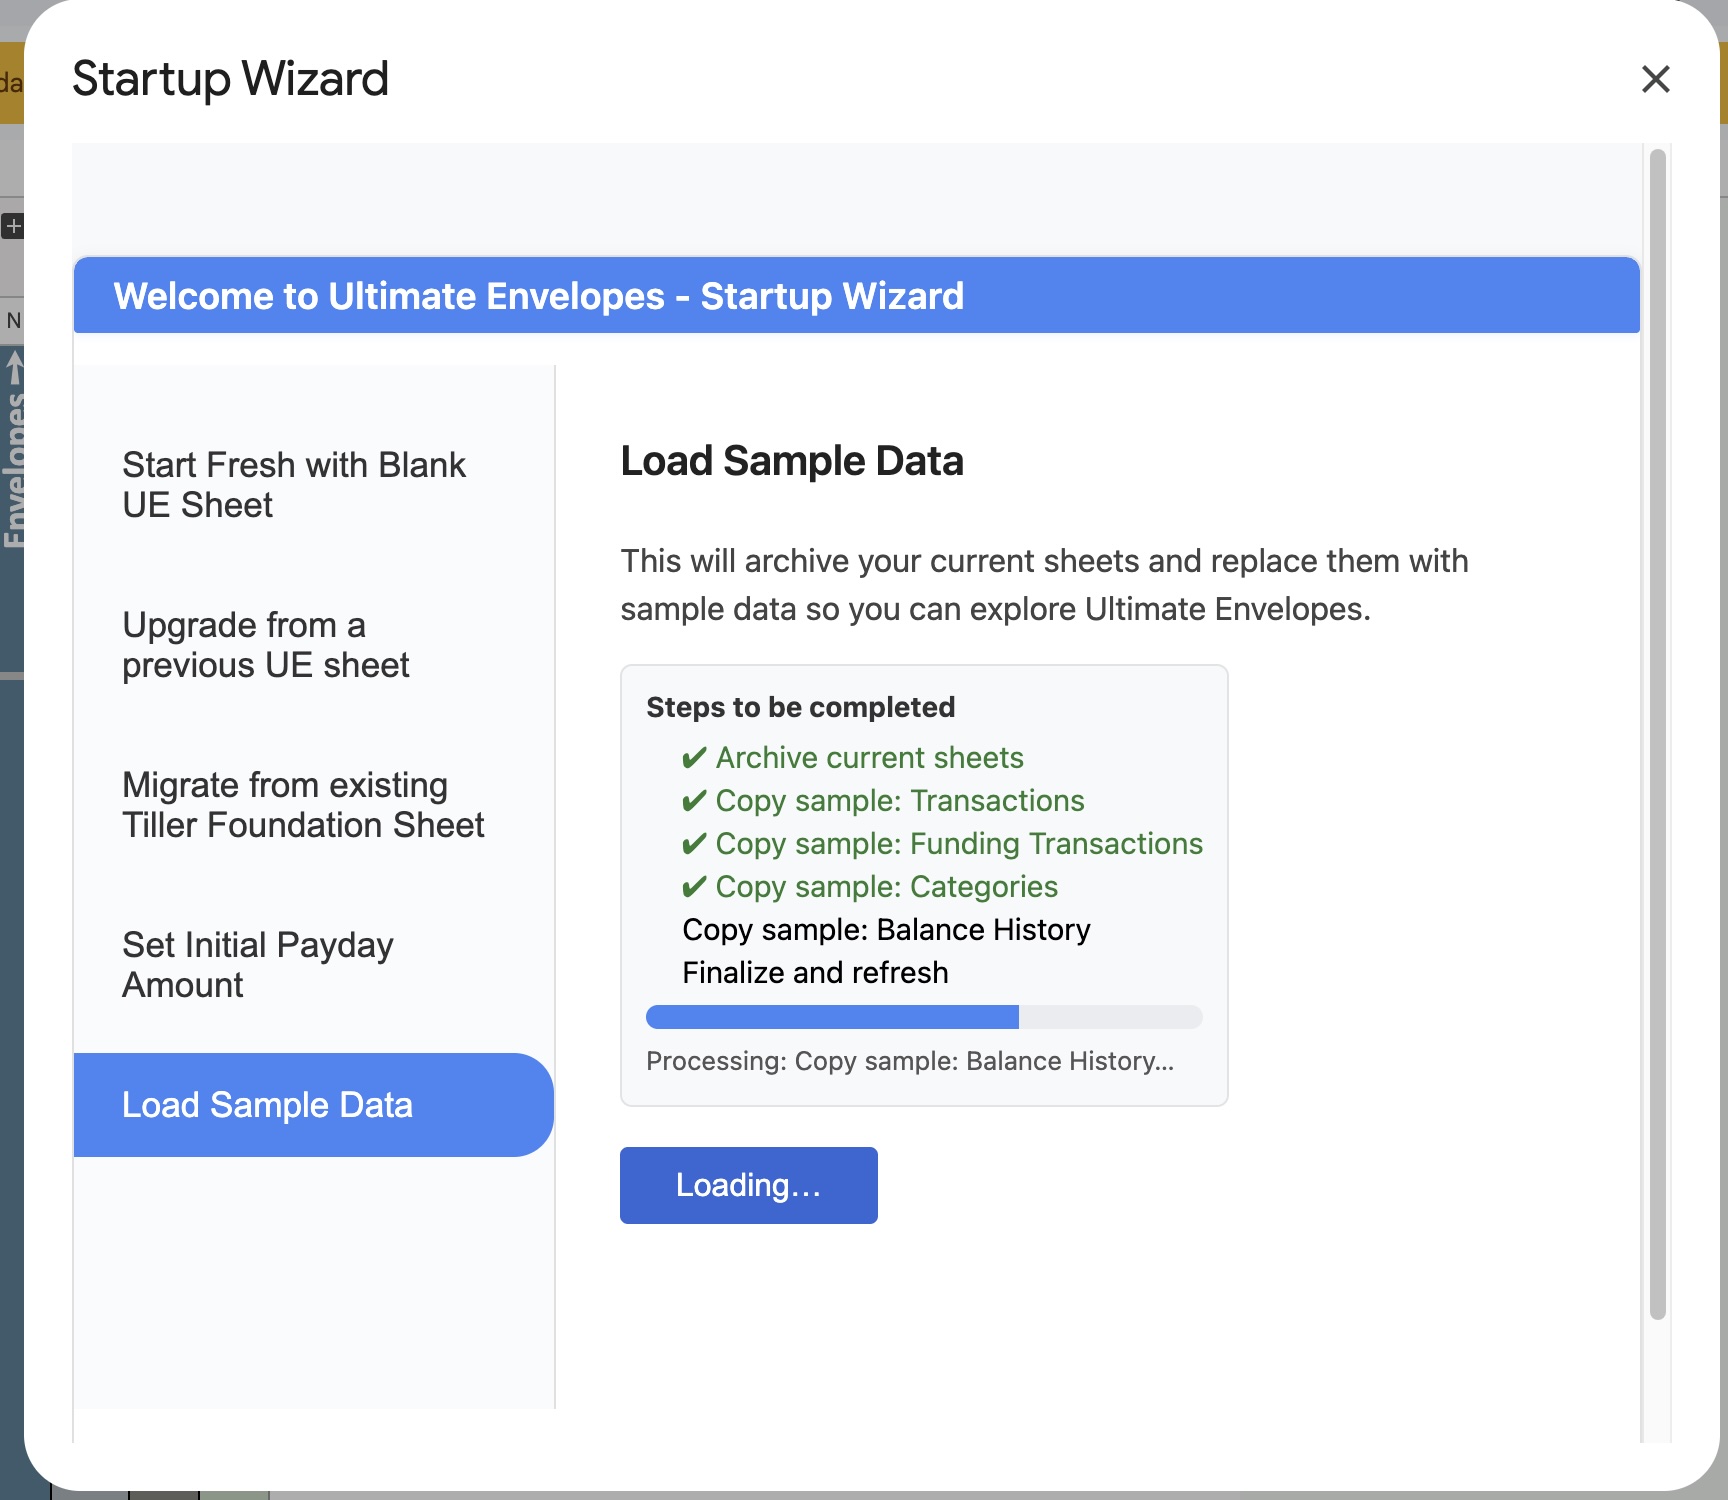The width and height of the screenshot is (1728, 1500).
Task: Select Start Fresh with Blank UE Sheet
Action: 313,485
